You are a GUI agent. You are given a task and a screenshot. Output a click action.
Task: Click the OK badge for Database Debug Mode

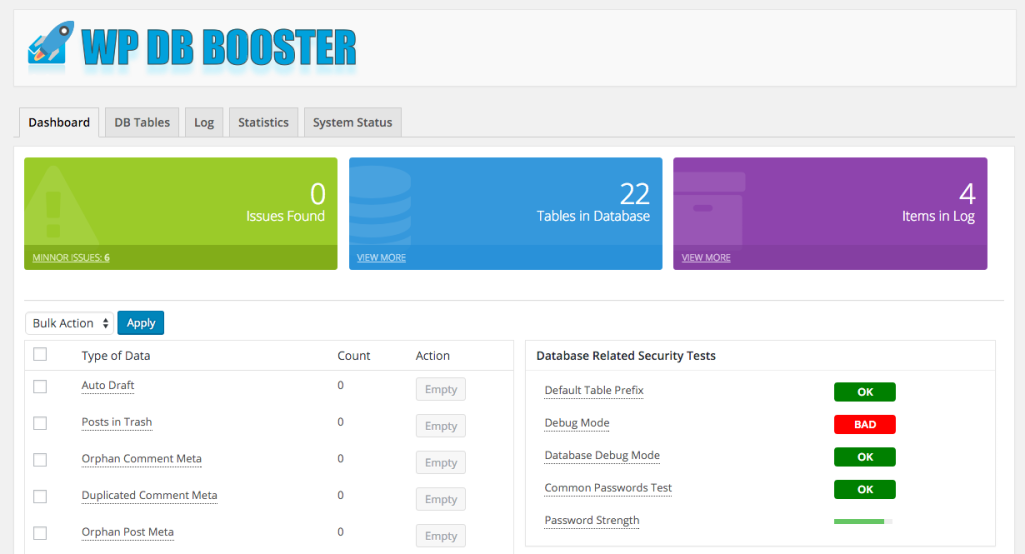(865, 457)
